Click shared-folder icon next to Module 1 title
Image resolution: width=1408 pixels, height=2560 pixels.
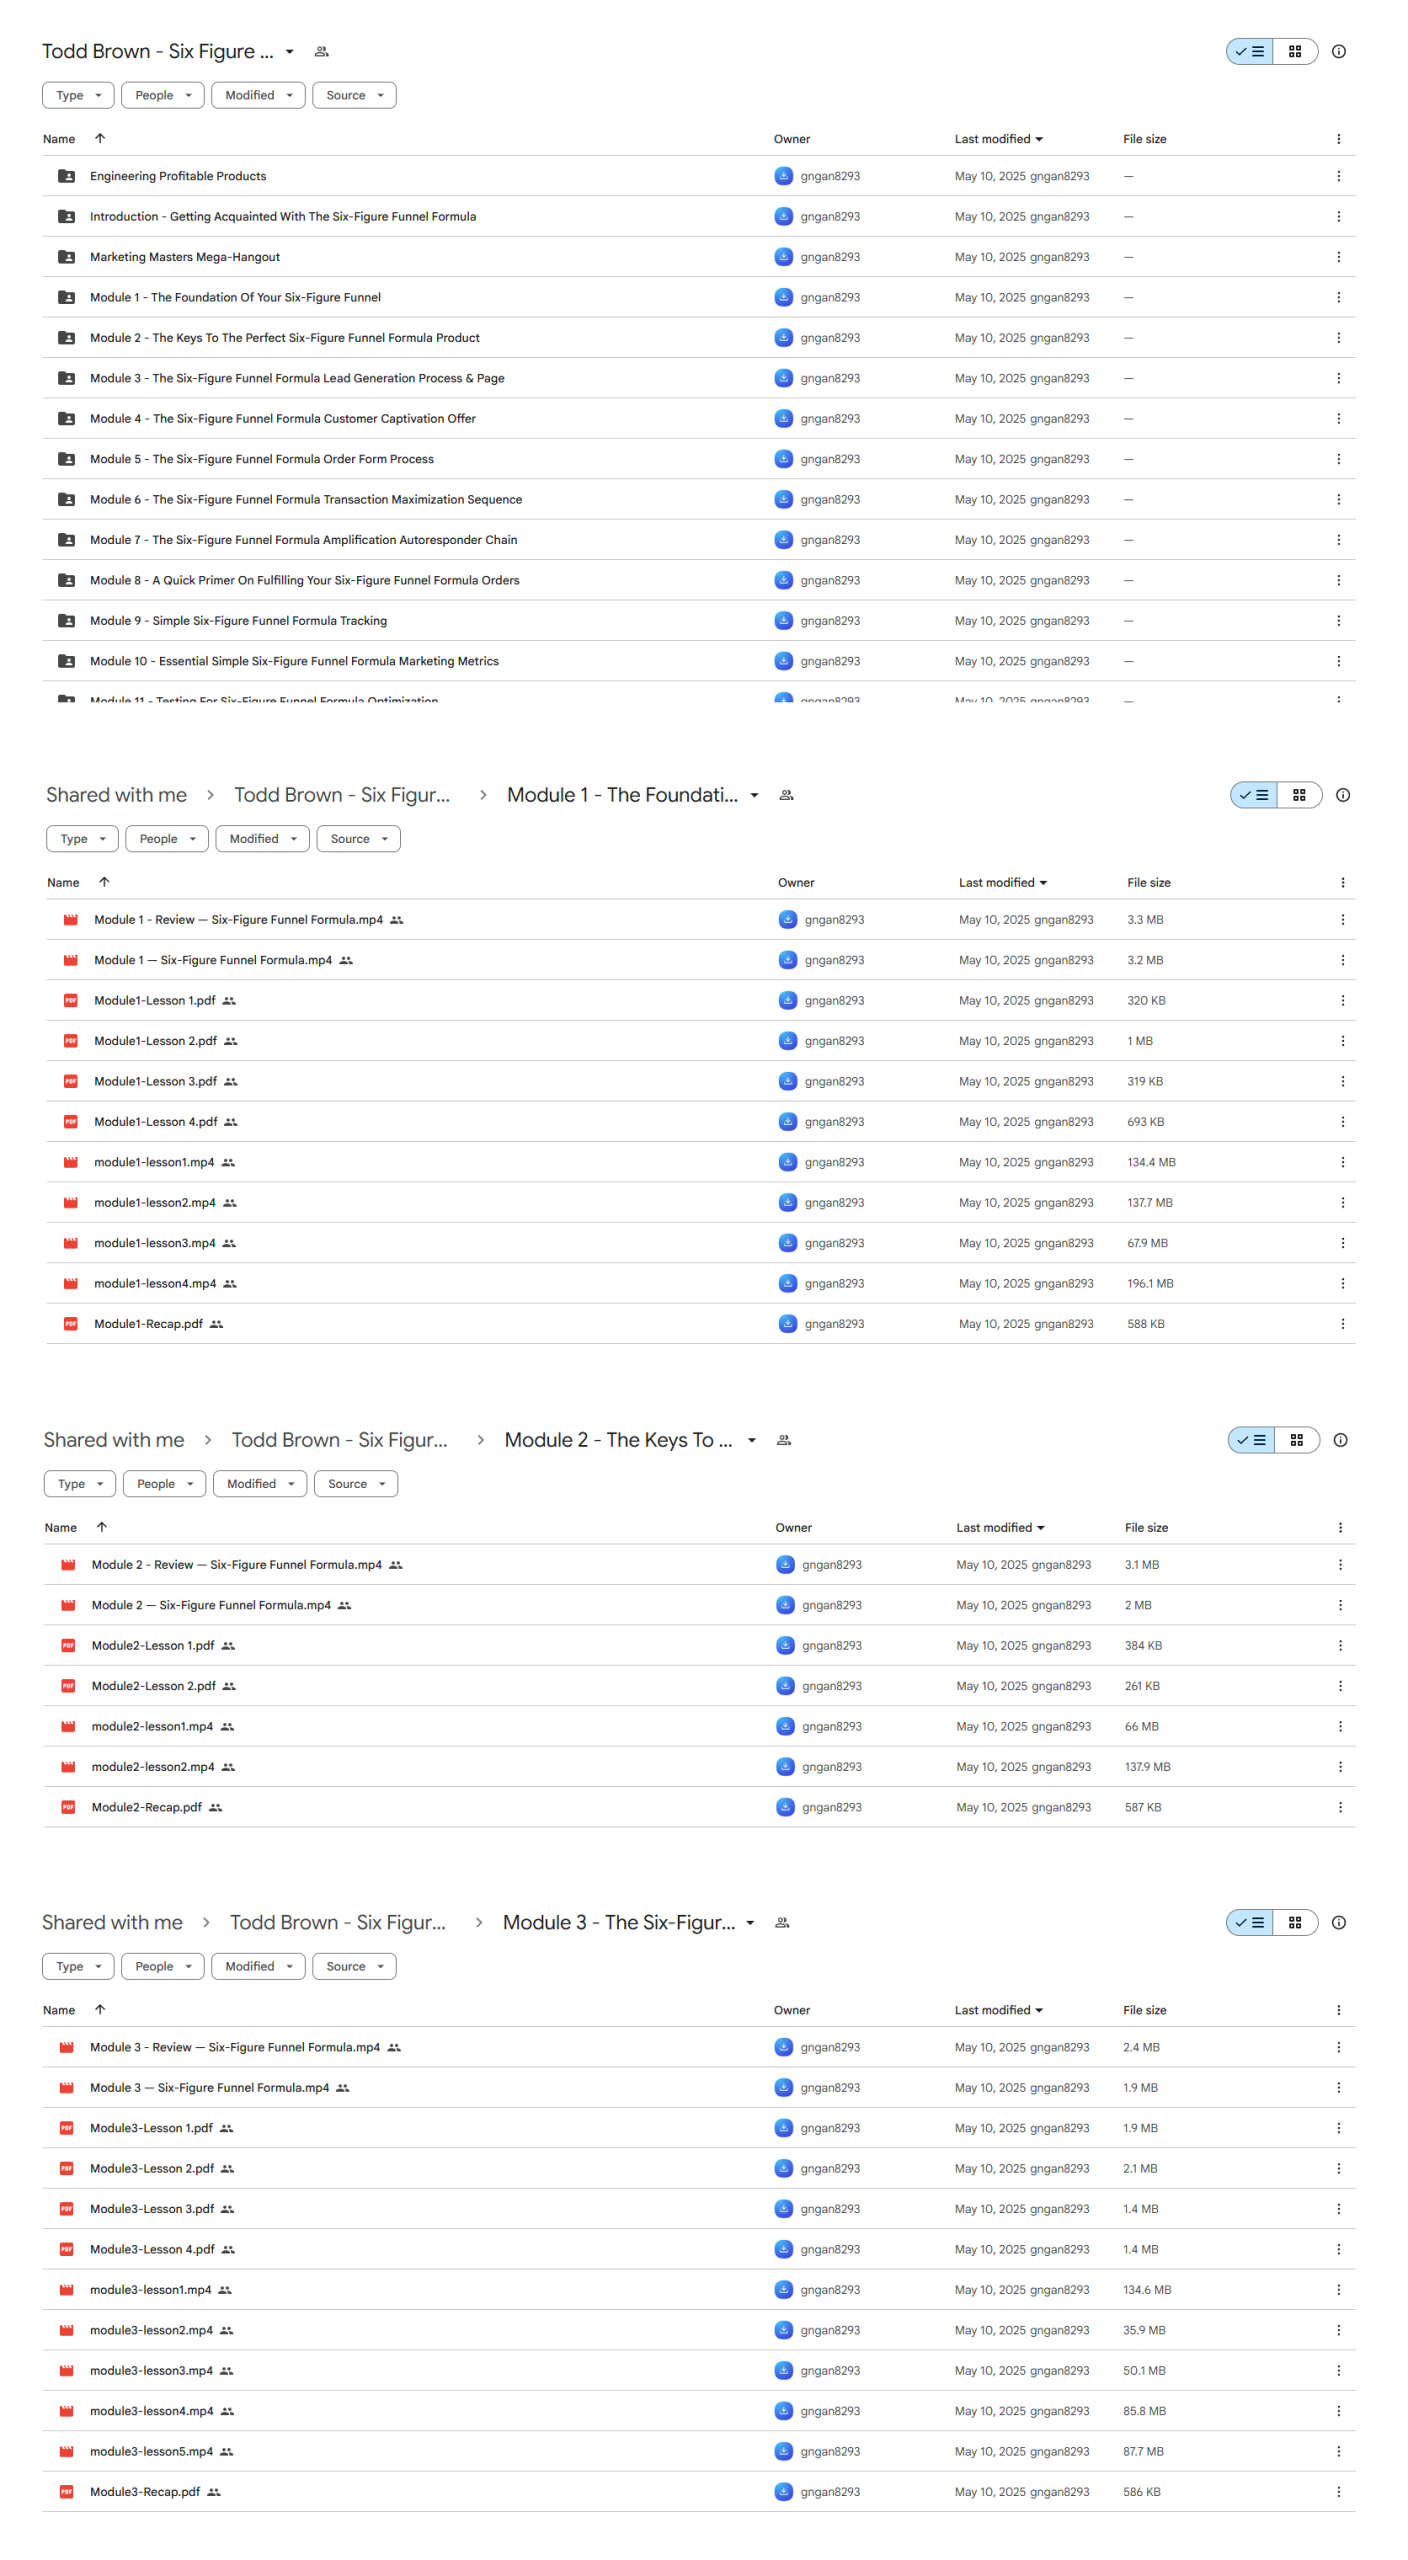tap(786, 795)
